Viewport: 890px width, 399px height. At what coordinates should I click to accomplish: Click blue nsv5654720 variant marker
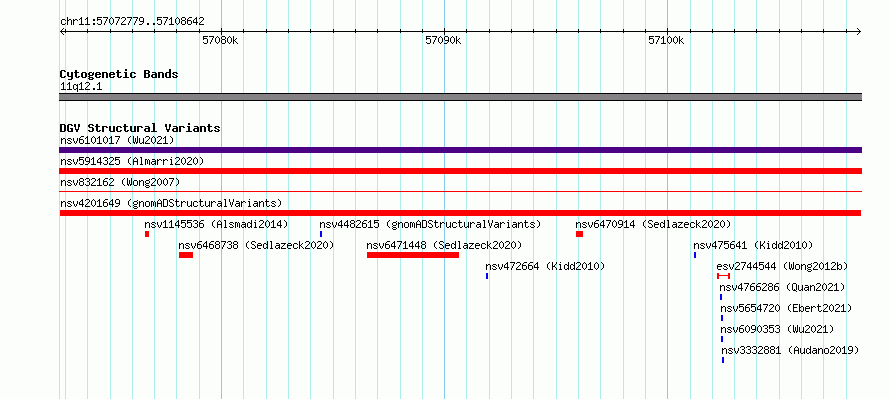(722, 318)
